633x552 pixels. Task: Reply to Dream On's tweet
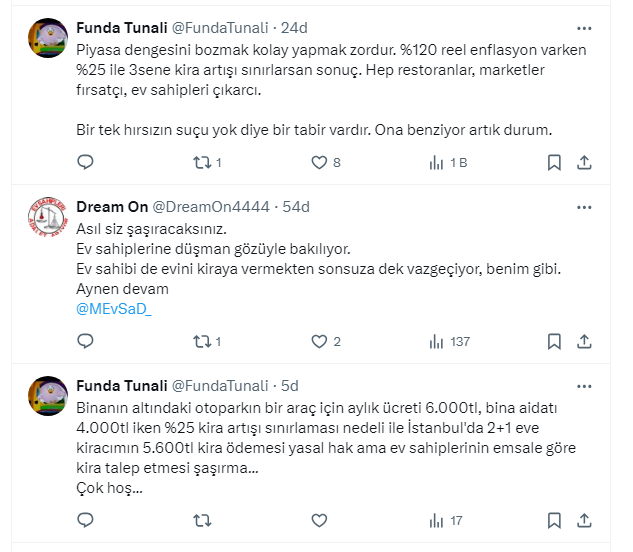point(86,341)
